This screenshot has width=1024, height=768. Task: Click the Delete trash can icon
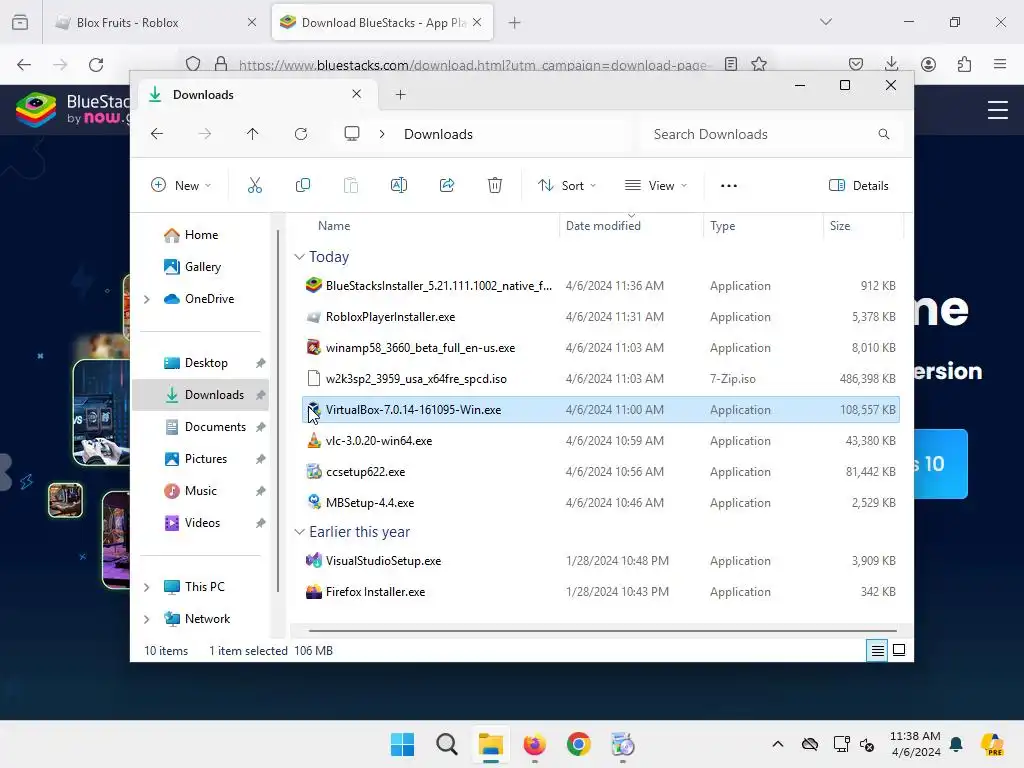[495, 185]
